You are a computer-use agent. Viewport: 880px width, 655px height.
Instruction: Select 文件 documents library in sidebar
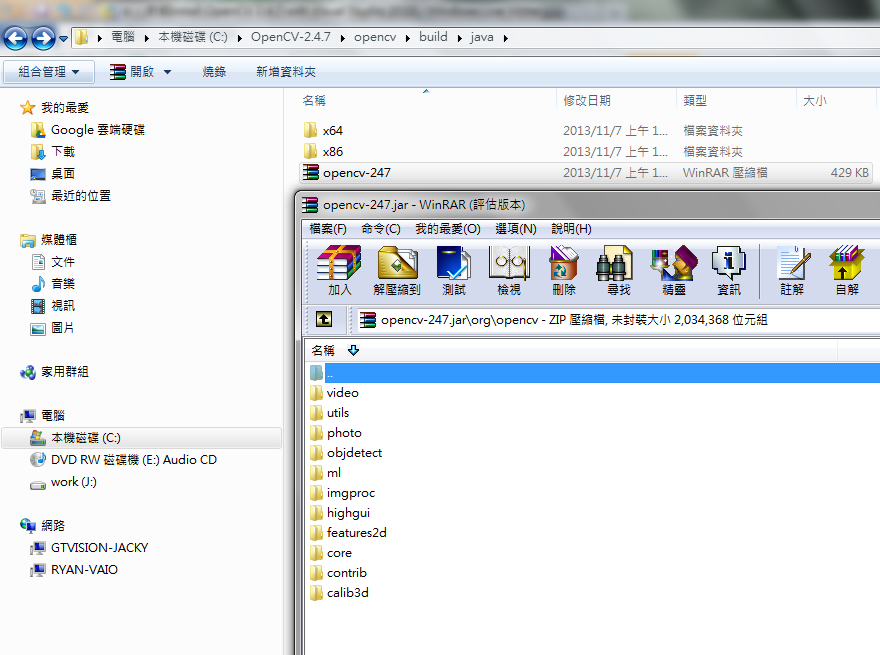pos(62,262)
